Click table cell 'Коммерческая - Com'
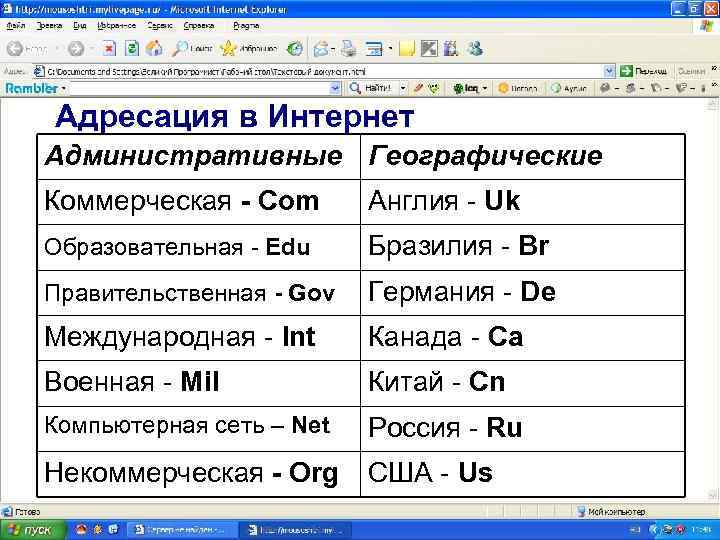Viewport: 720px width, 540px height. tap(199, 202)
